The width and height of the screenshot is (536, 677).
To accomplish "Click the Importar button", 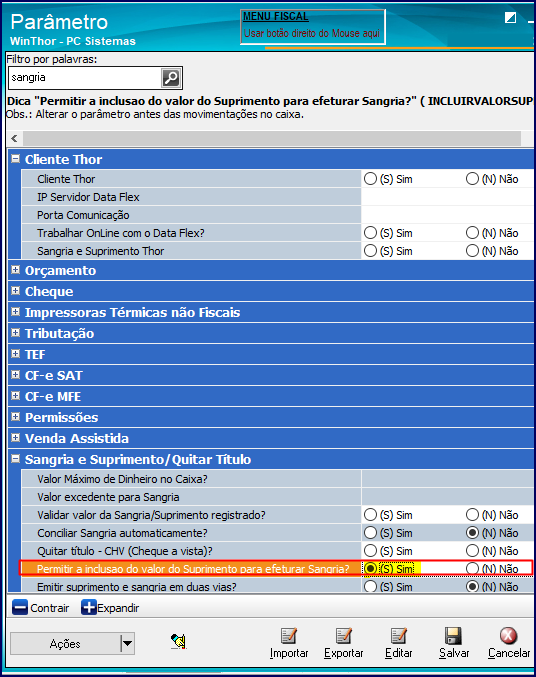I will [289, 643].
